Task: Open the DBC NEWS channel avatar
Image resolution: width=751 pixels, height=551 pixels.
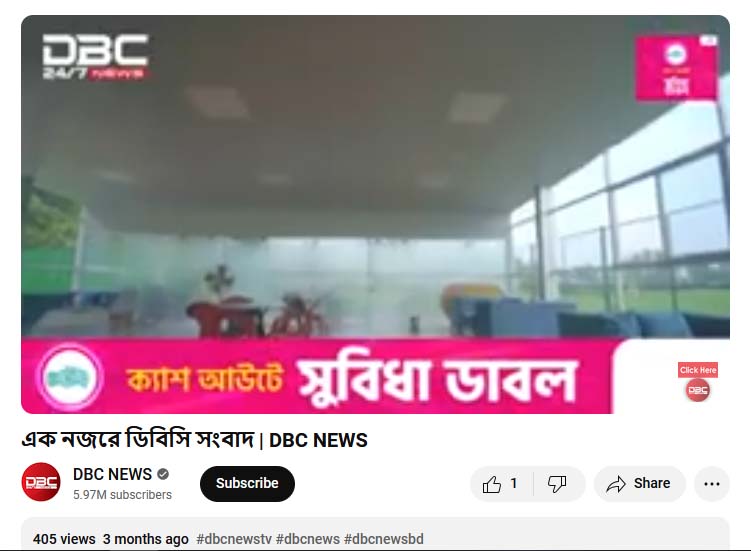Action: tap(41, 482)
